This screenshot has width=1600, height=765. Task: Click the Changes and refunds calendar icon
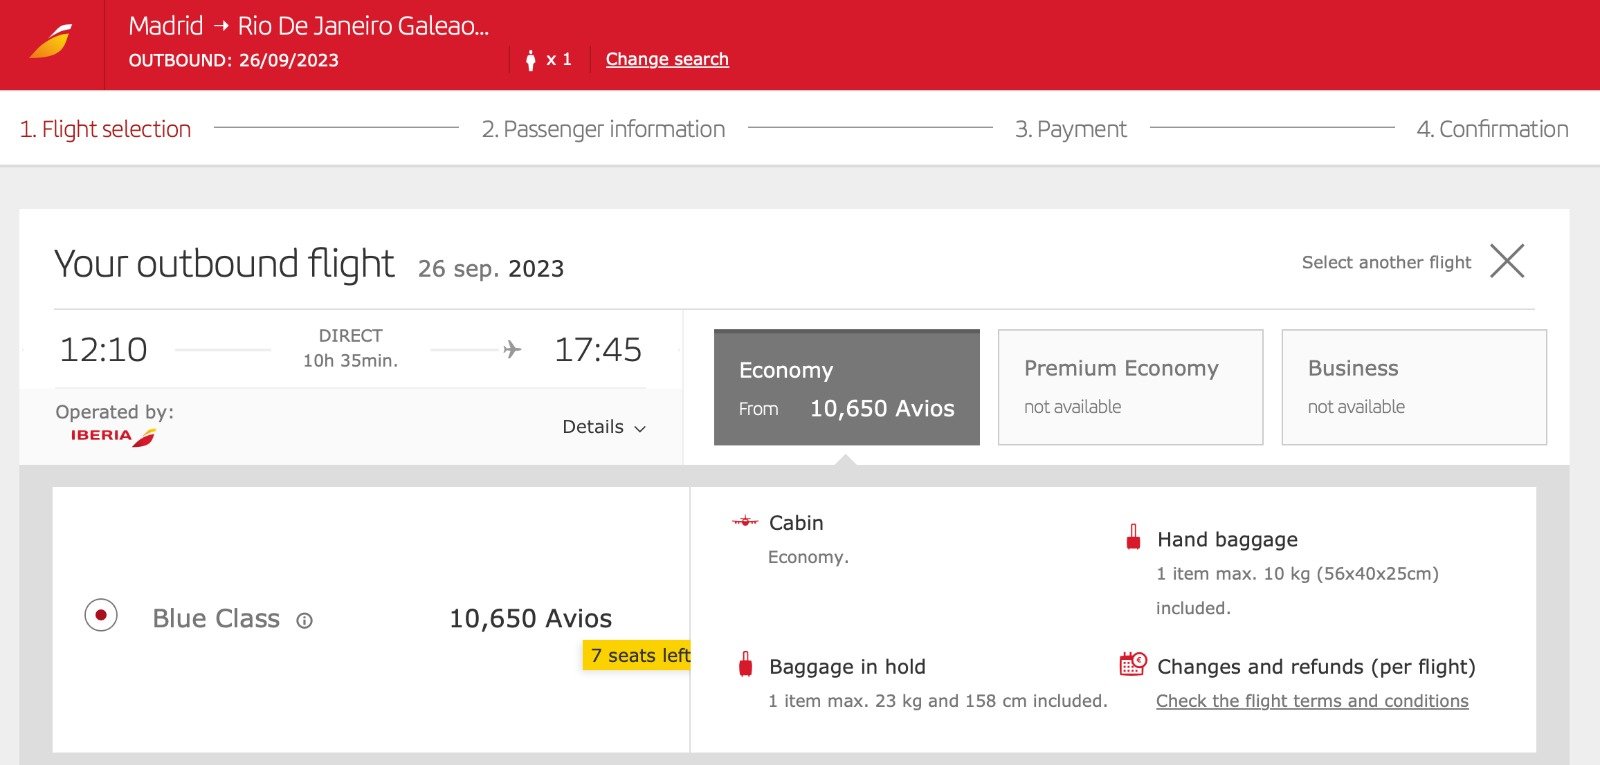pos(1133,664)
